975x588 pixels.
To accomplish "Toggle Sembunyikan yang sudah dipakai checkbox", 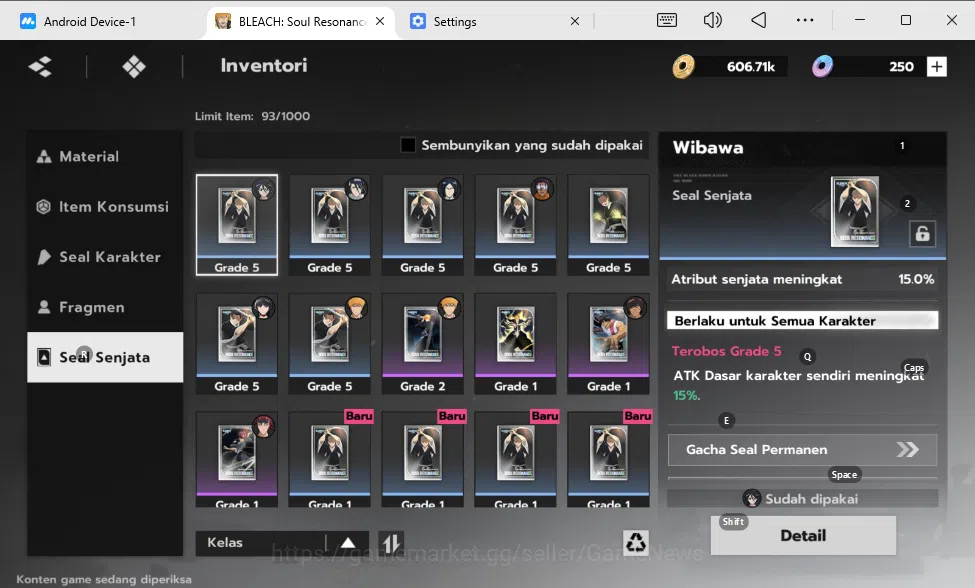I will (x=408, y=145).
